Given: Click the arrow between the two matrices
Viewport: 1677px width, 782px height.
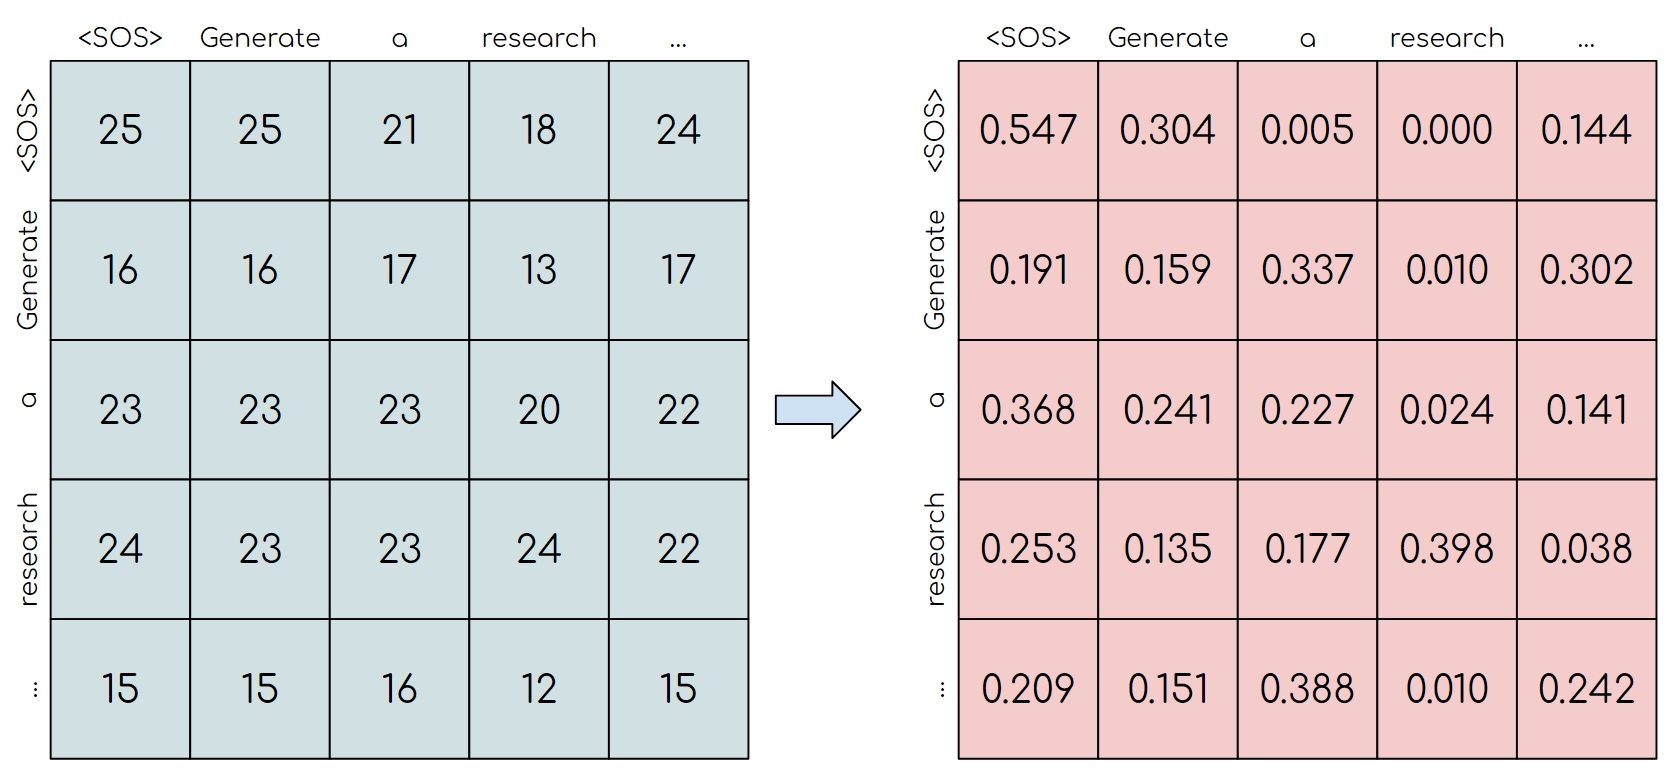Looking at the screenshot, I should coord(817,409).
